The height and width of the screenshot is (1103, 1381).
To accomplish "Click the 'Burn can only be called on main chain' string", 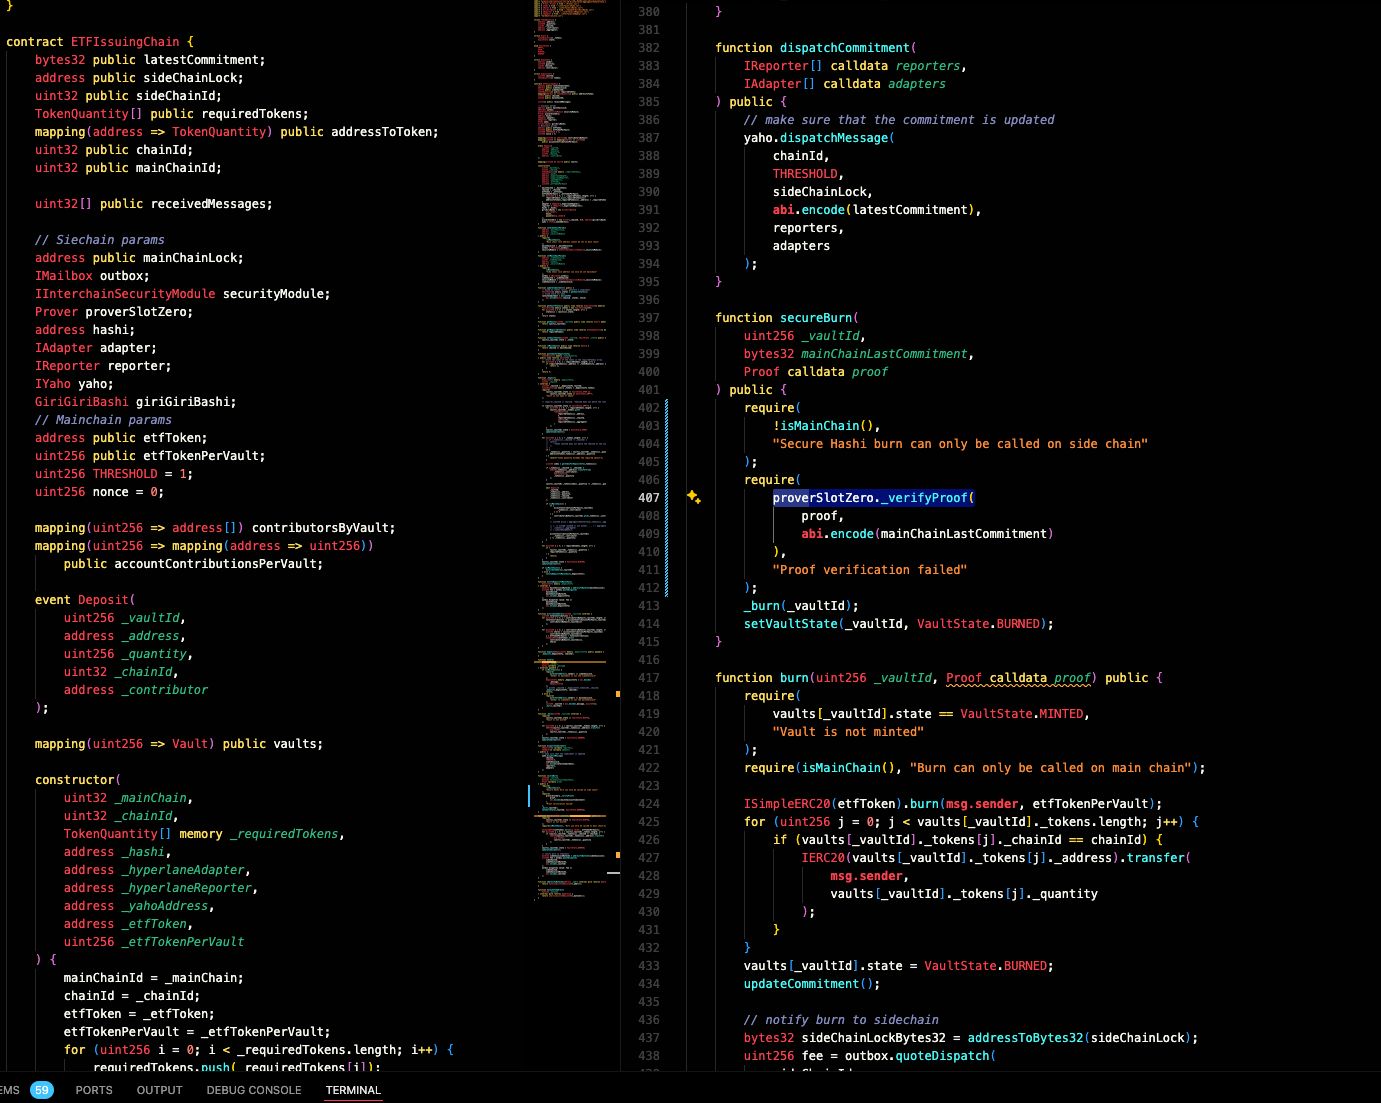I will pos(1051,768).
